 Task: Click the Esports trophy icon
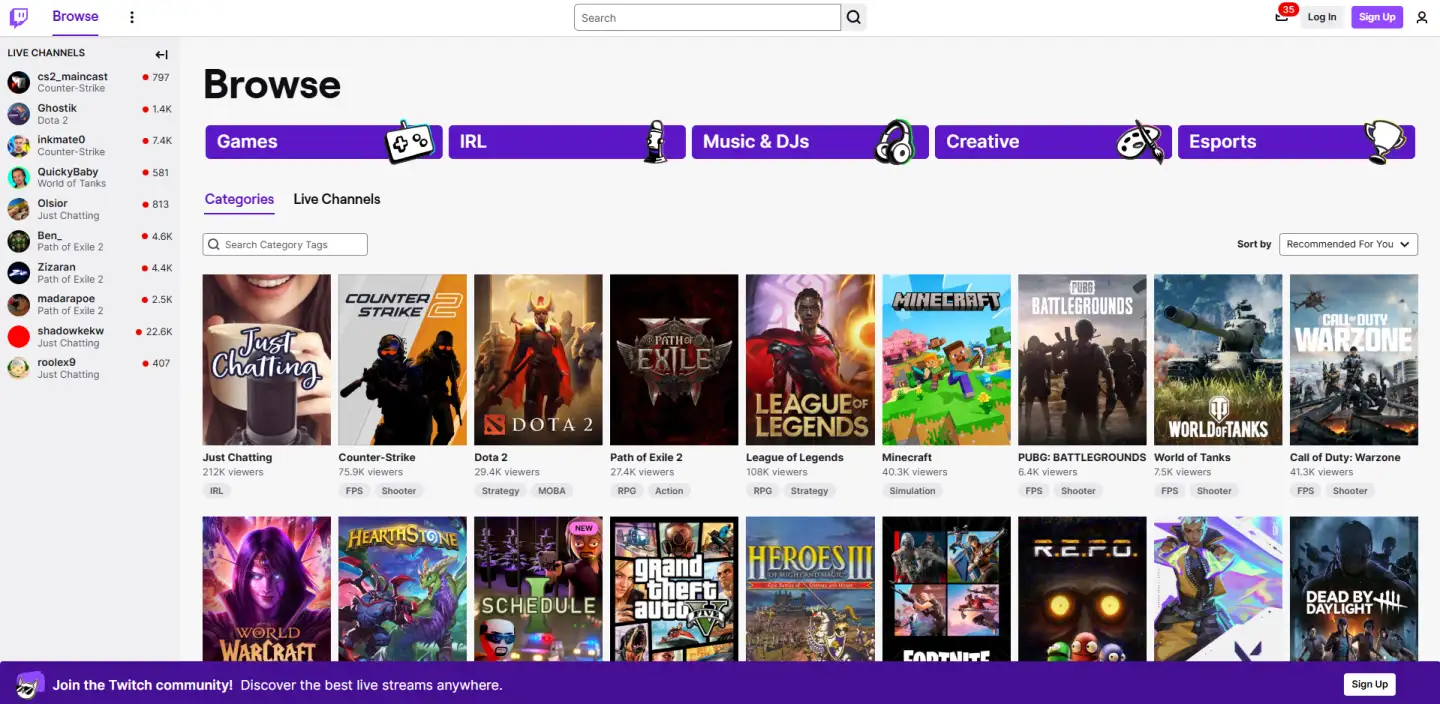coord(1386,142)
